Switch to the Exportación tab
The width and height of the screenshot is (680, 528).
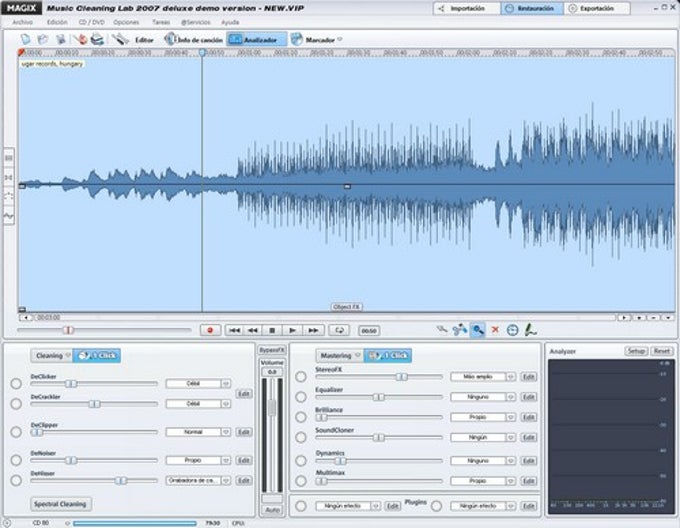coord(597,9)
